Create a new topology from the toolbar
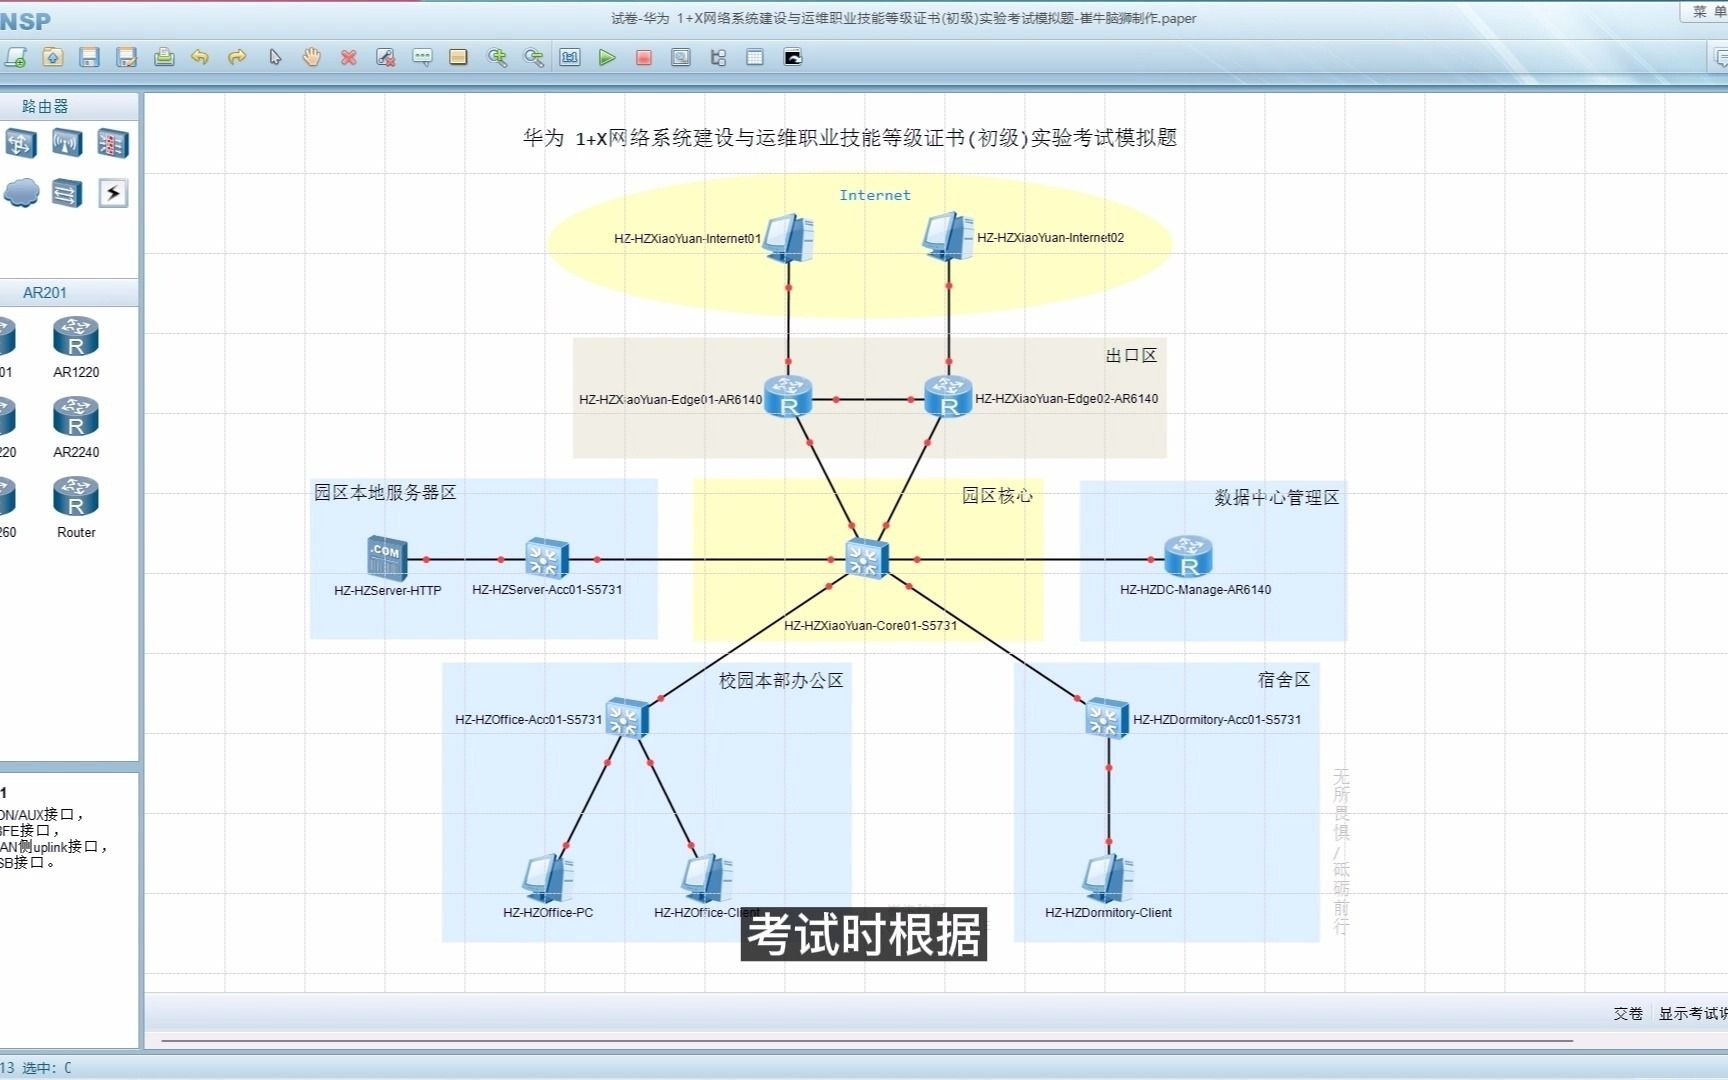The image size is (1728, 1080). click(x=16, y=57)
